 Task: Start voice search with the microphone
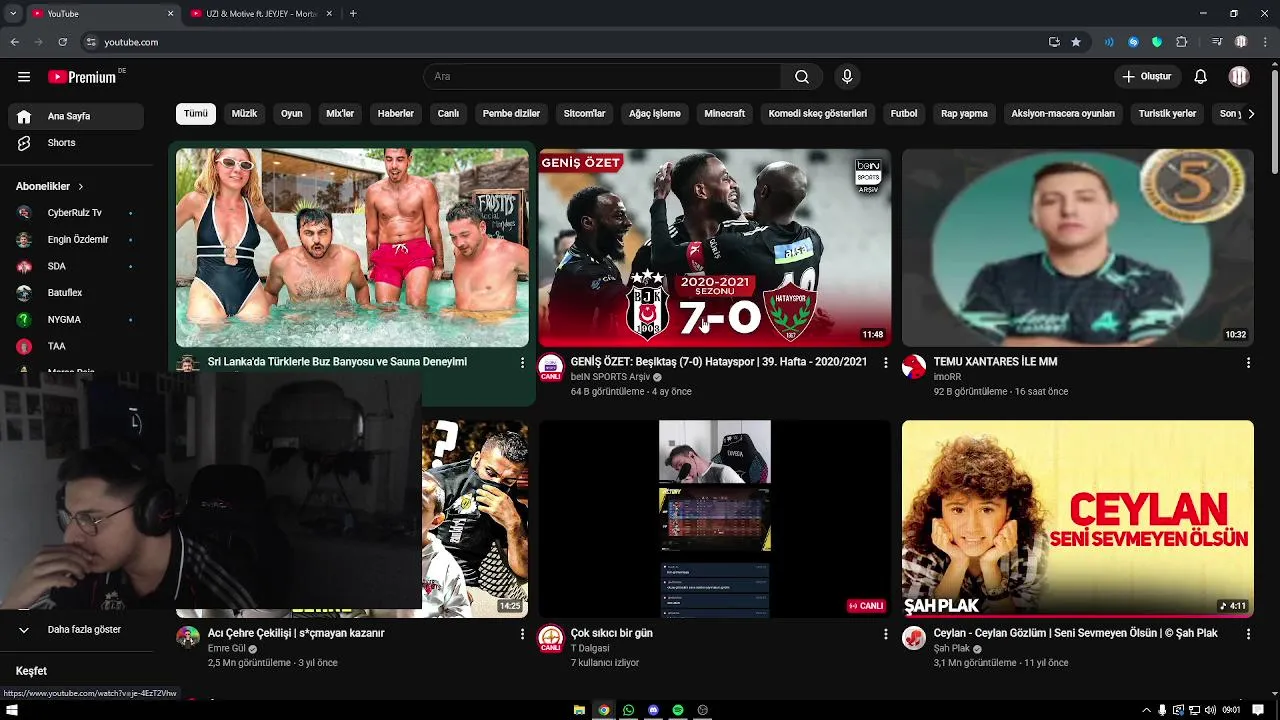847,77
